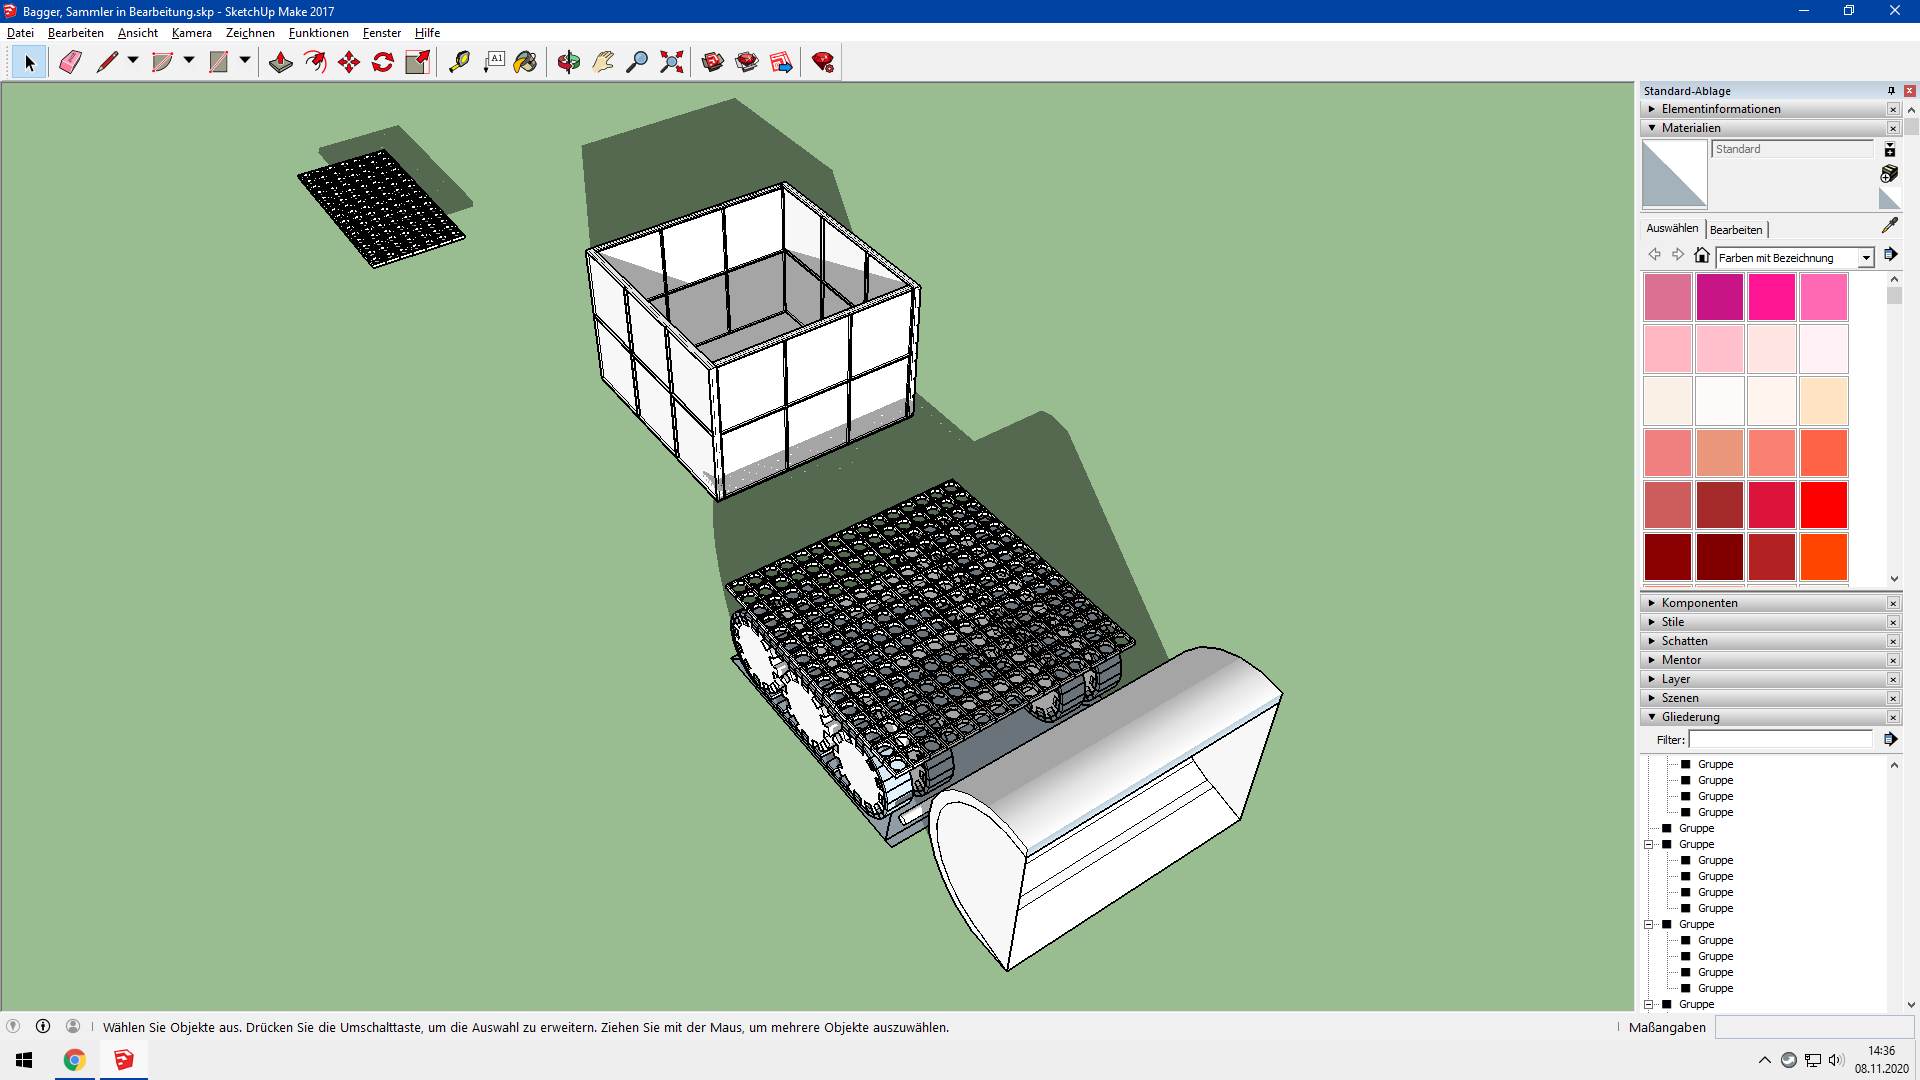
Task: Switch to the Bearbeiten materials tab
Action: [x=1736, y=229]
